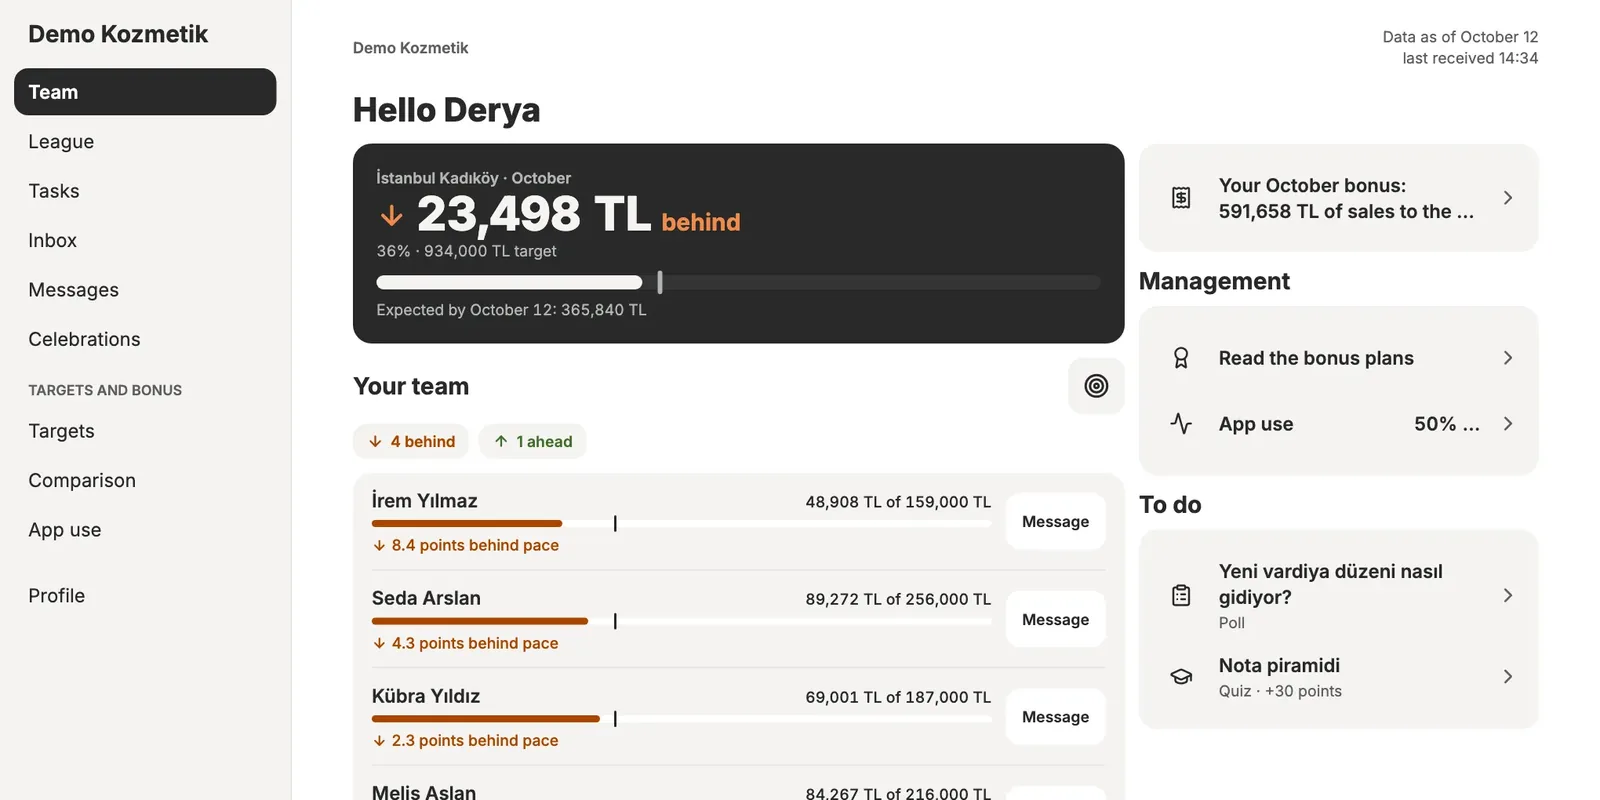
Task: Message Kübra Yıldız
Action: (x=1055, y=717)
